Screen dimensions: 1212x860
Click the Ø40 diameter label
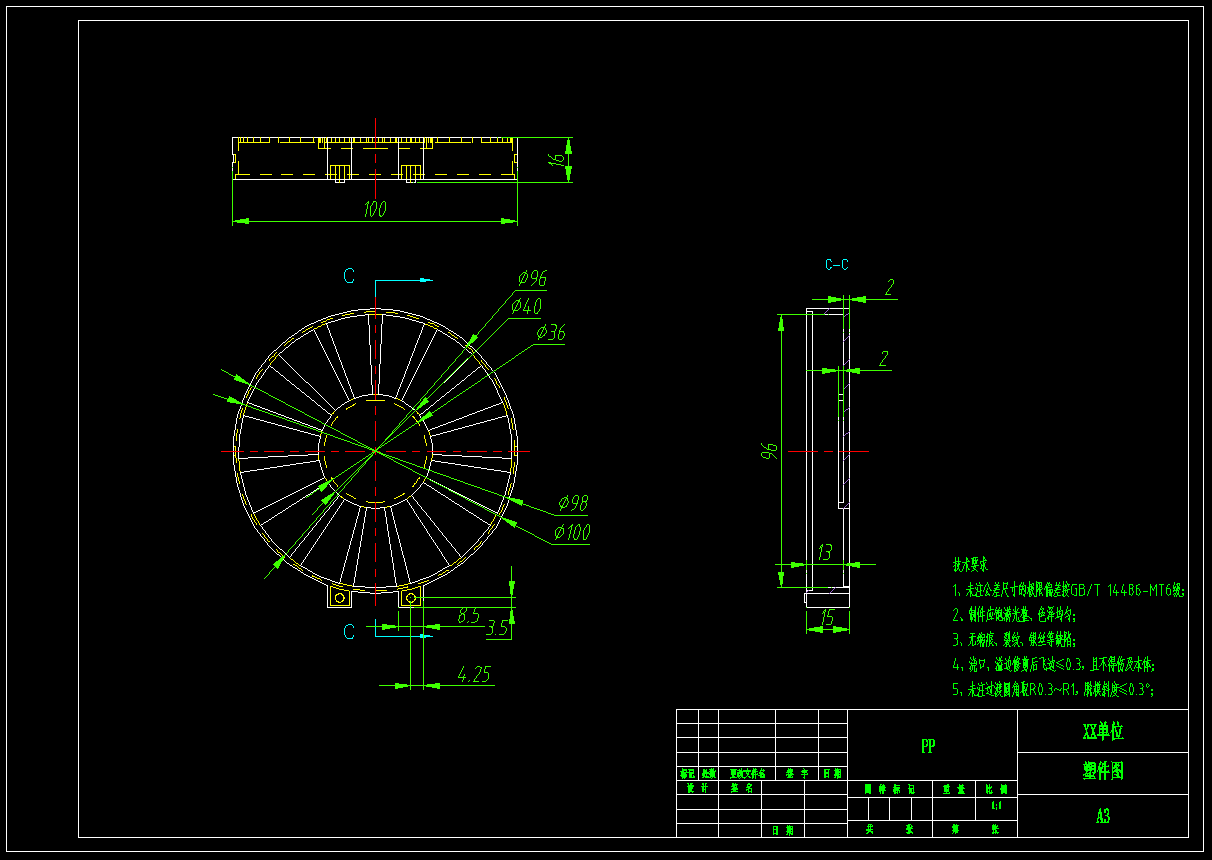click(526, 305)
